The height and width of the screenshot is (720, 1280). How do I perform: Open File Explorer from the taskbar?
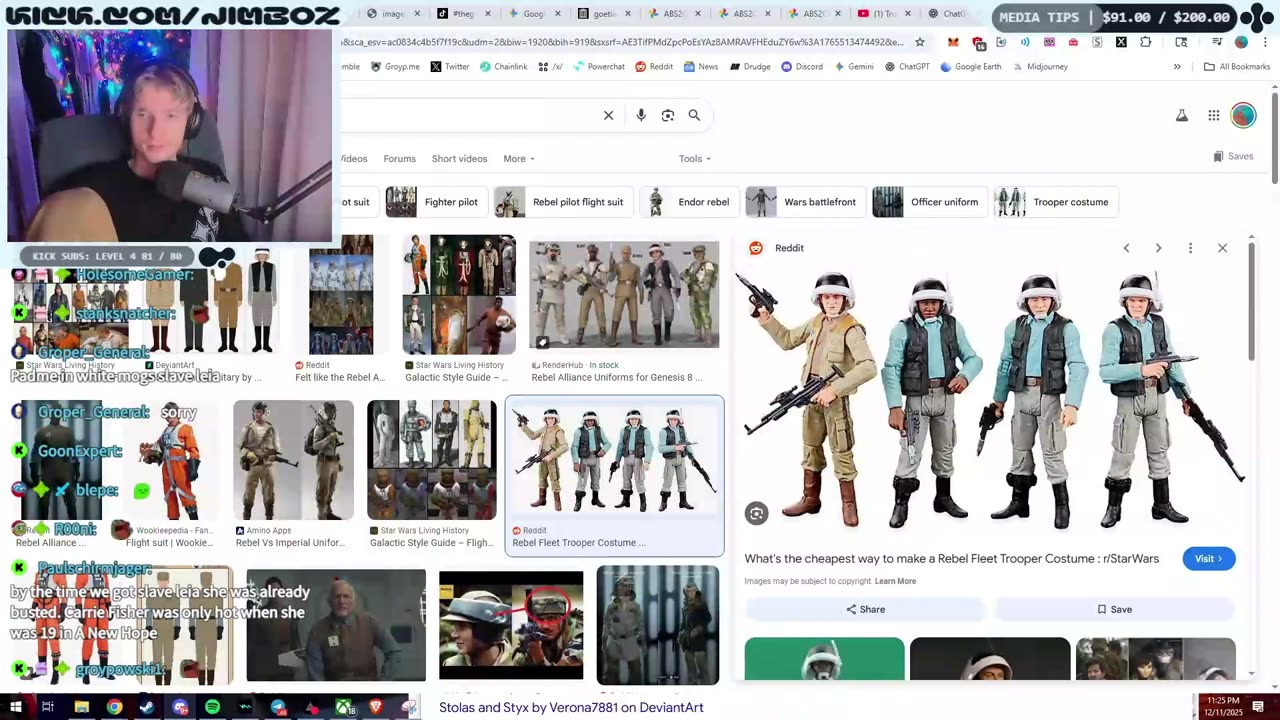point(81,707)
